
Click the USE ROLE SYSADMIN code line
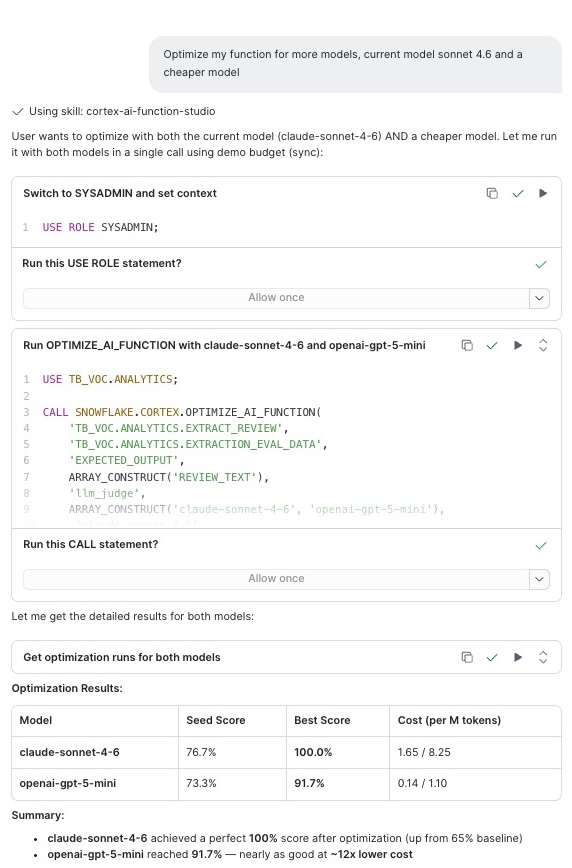[100, 227]
